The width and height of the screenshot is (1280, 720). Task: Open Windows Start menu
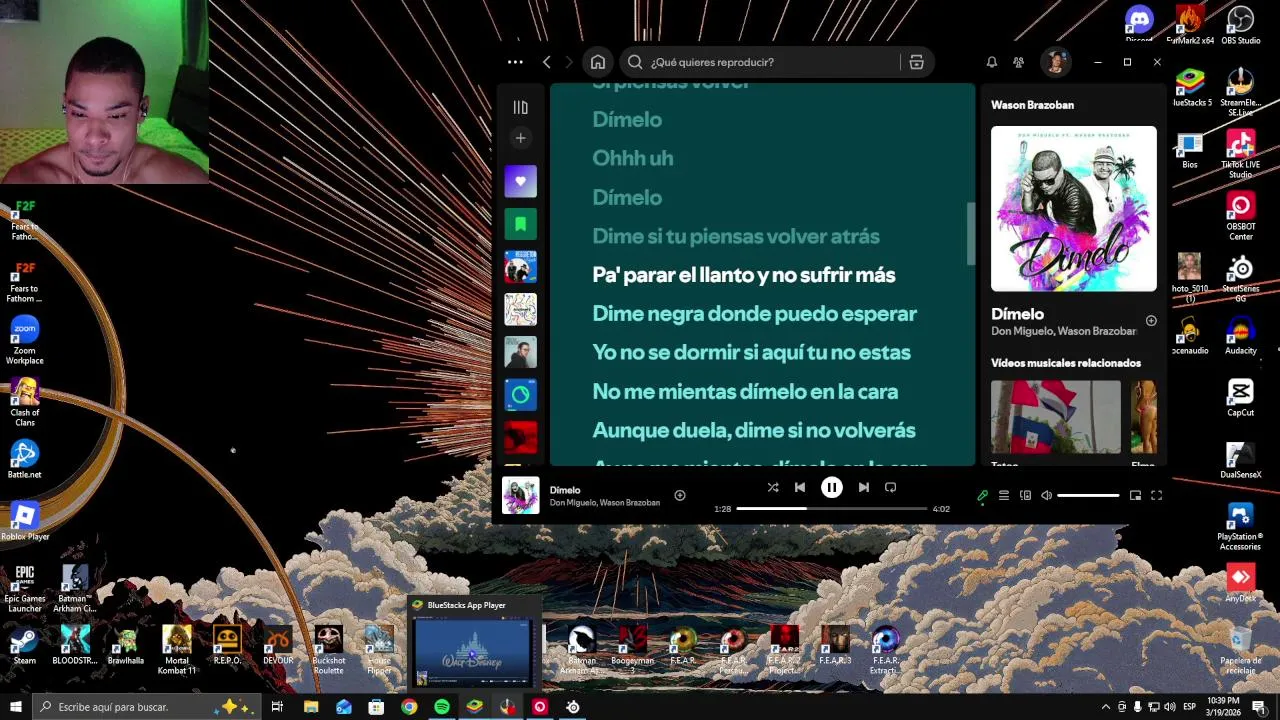tap(16, 707)
